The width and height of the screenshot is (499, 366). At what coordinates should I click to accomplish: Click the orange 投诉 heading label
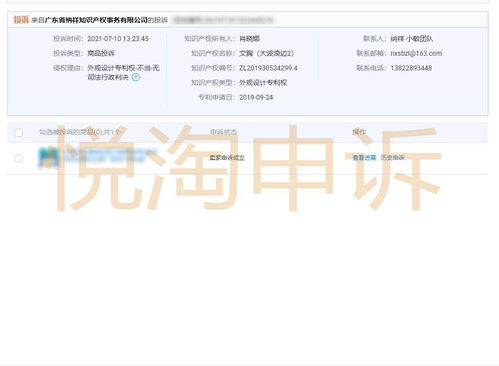pos(21,20)
